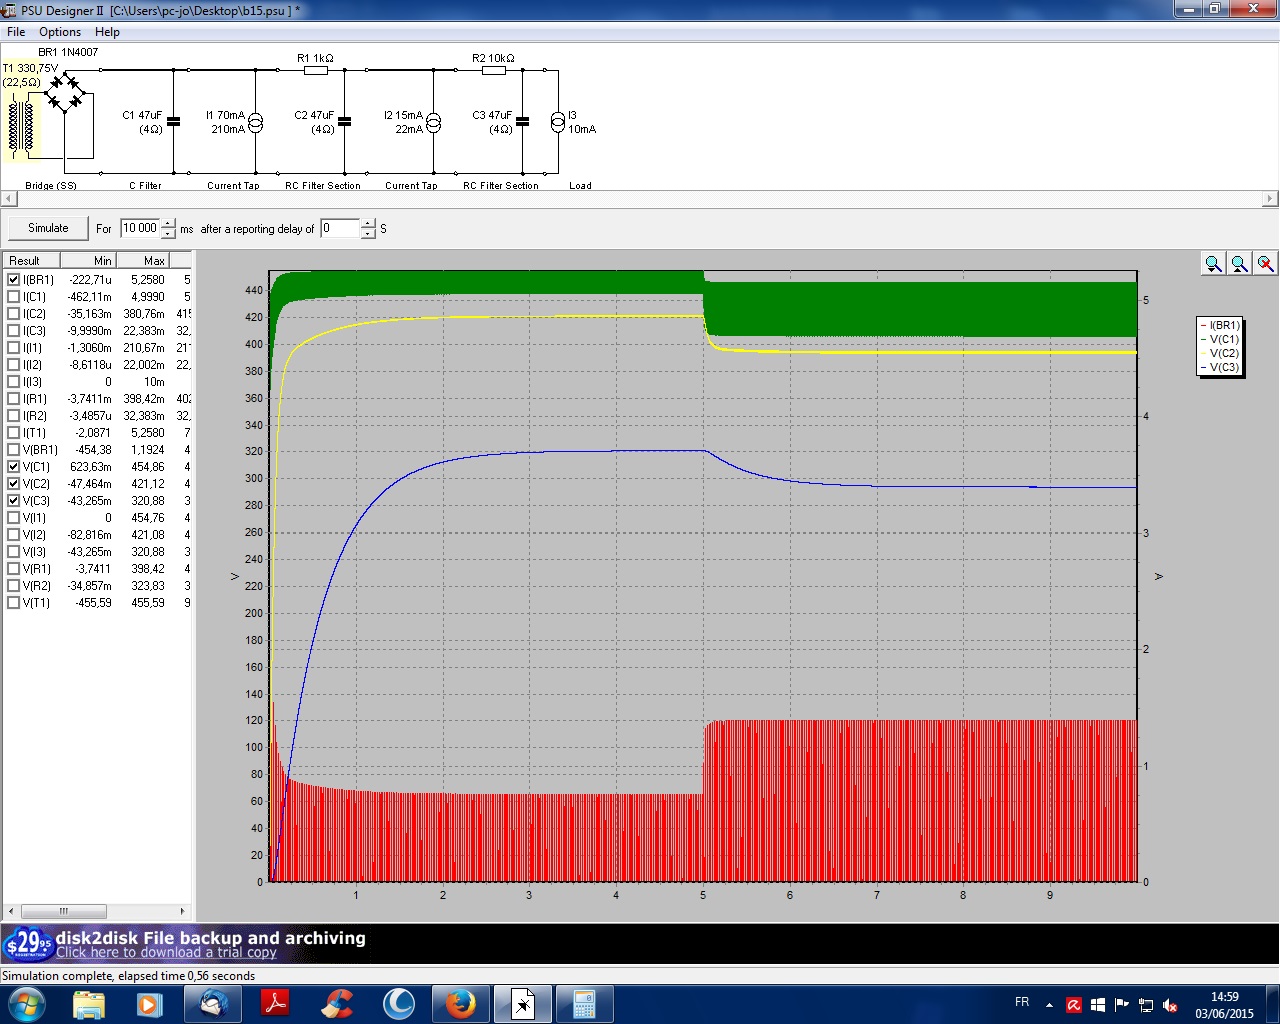The image size is (1280, 1024).
Task: Open Firefox from the taskbar
Action: 460,1003
